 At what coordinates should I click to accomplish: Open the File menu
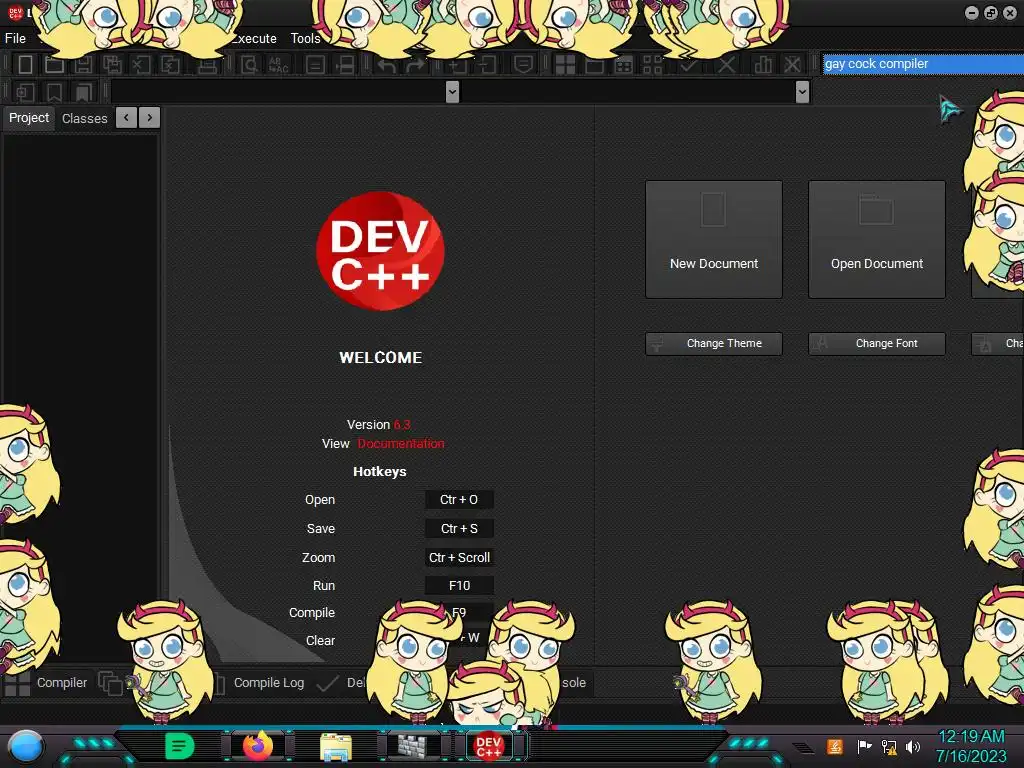(15, 39)
